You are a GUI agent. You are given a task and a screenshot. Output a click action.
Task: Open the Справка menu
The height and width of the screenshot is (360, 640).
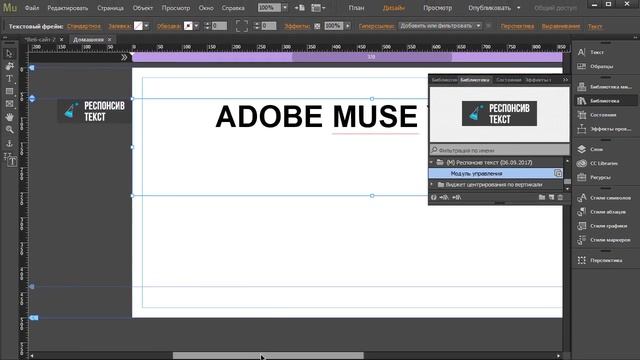(x=233, y=8)
